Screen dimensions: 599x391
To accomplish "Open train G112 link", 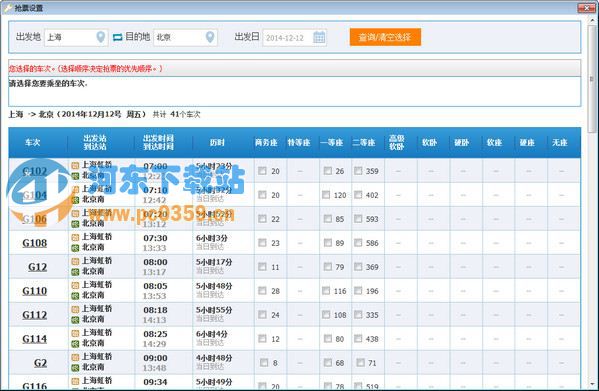I will (x=35, y=315).
